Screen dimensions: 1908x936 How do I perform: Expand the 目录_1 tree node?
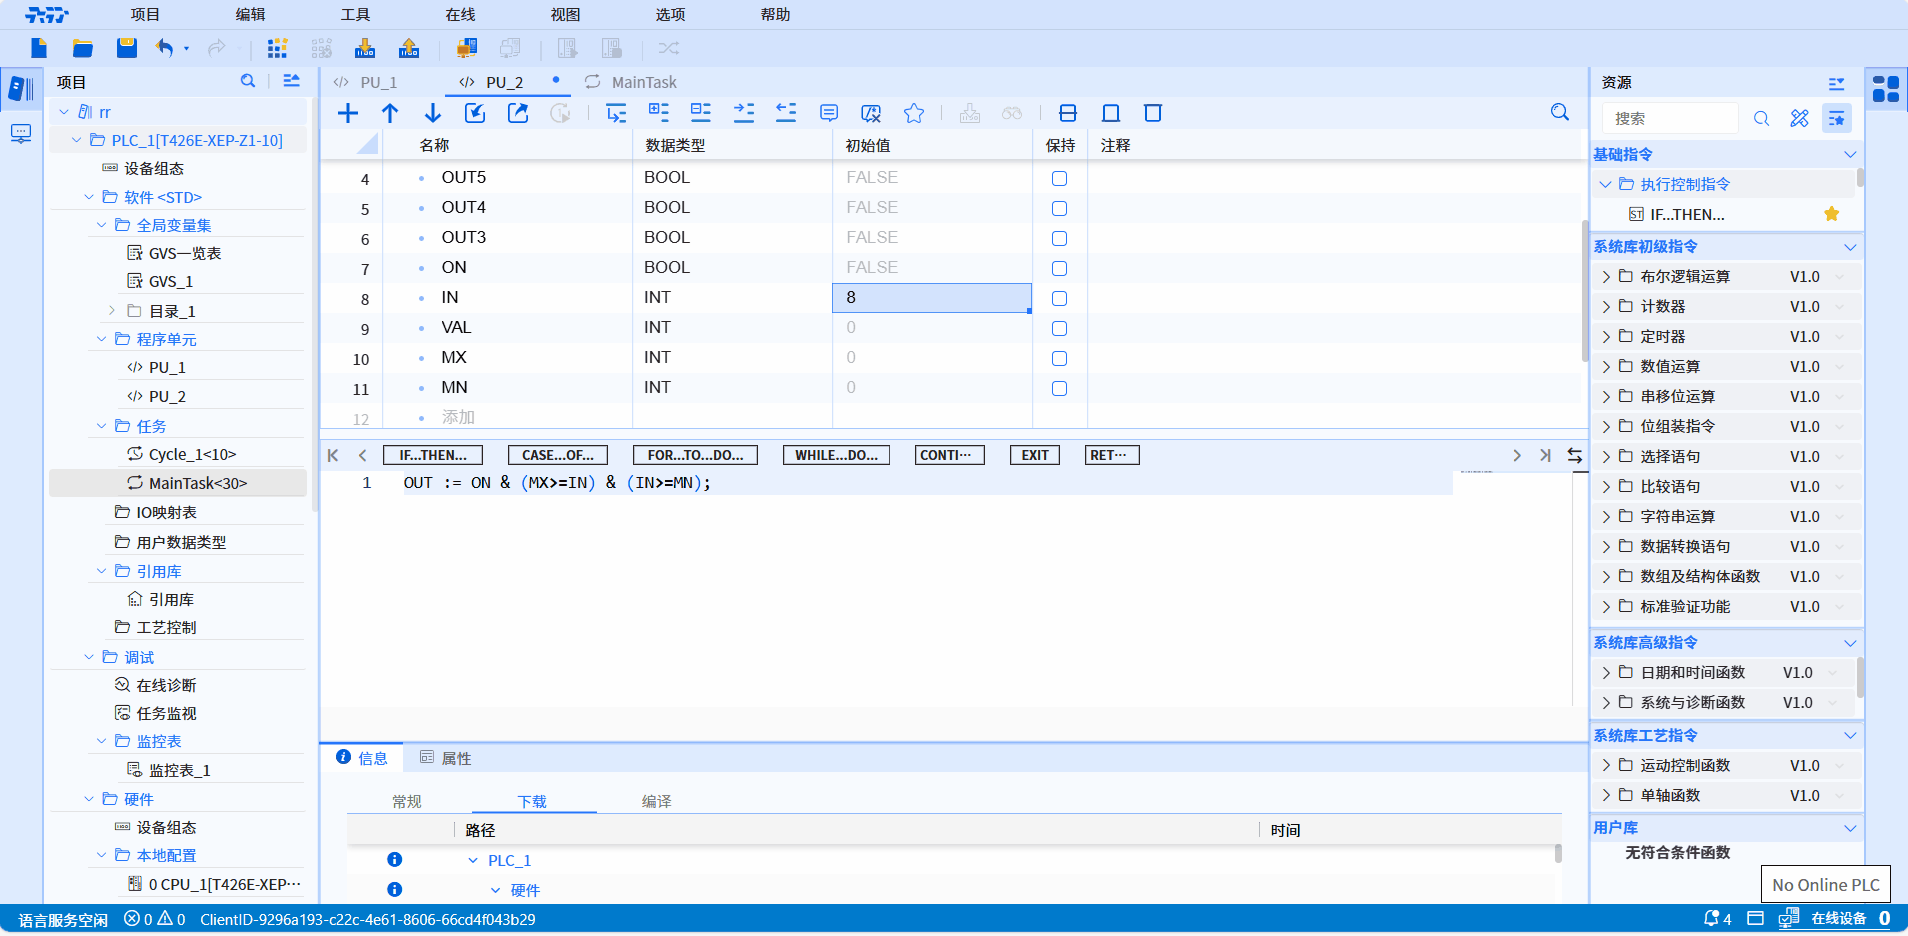click(112, 311)
